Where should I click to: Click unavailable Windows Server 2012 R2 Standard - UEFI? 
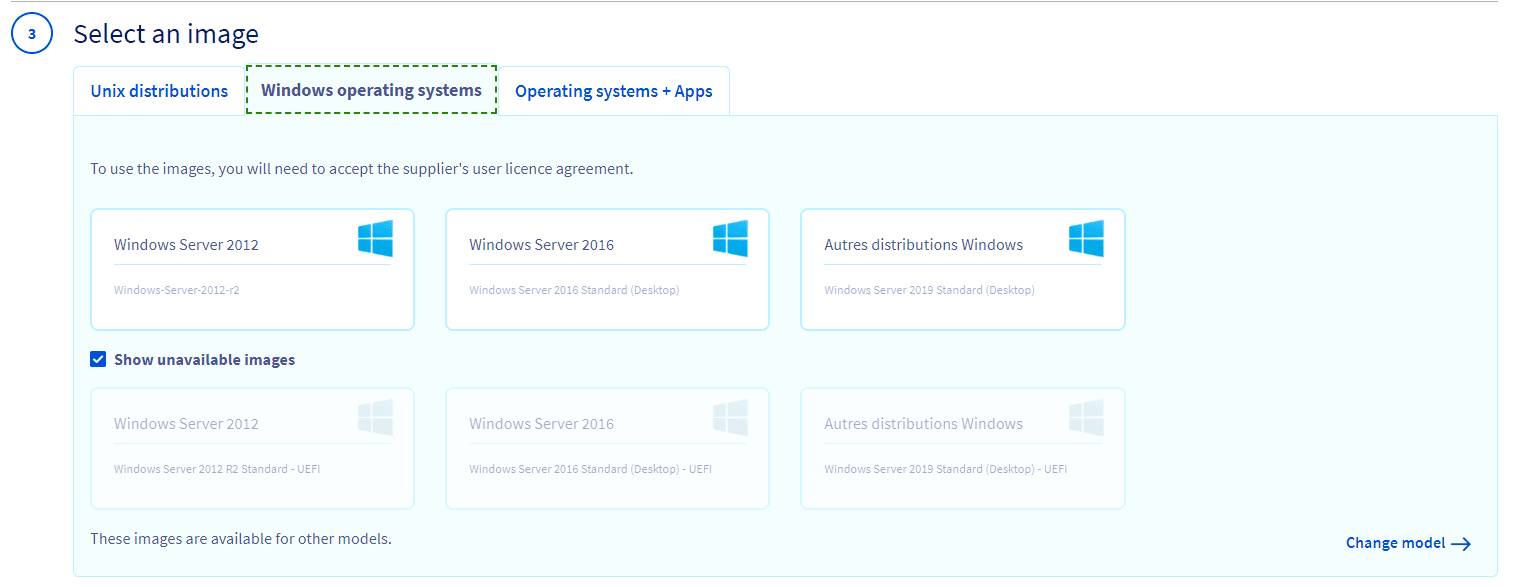216,469
